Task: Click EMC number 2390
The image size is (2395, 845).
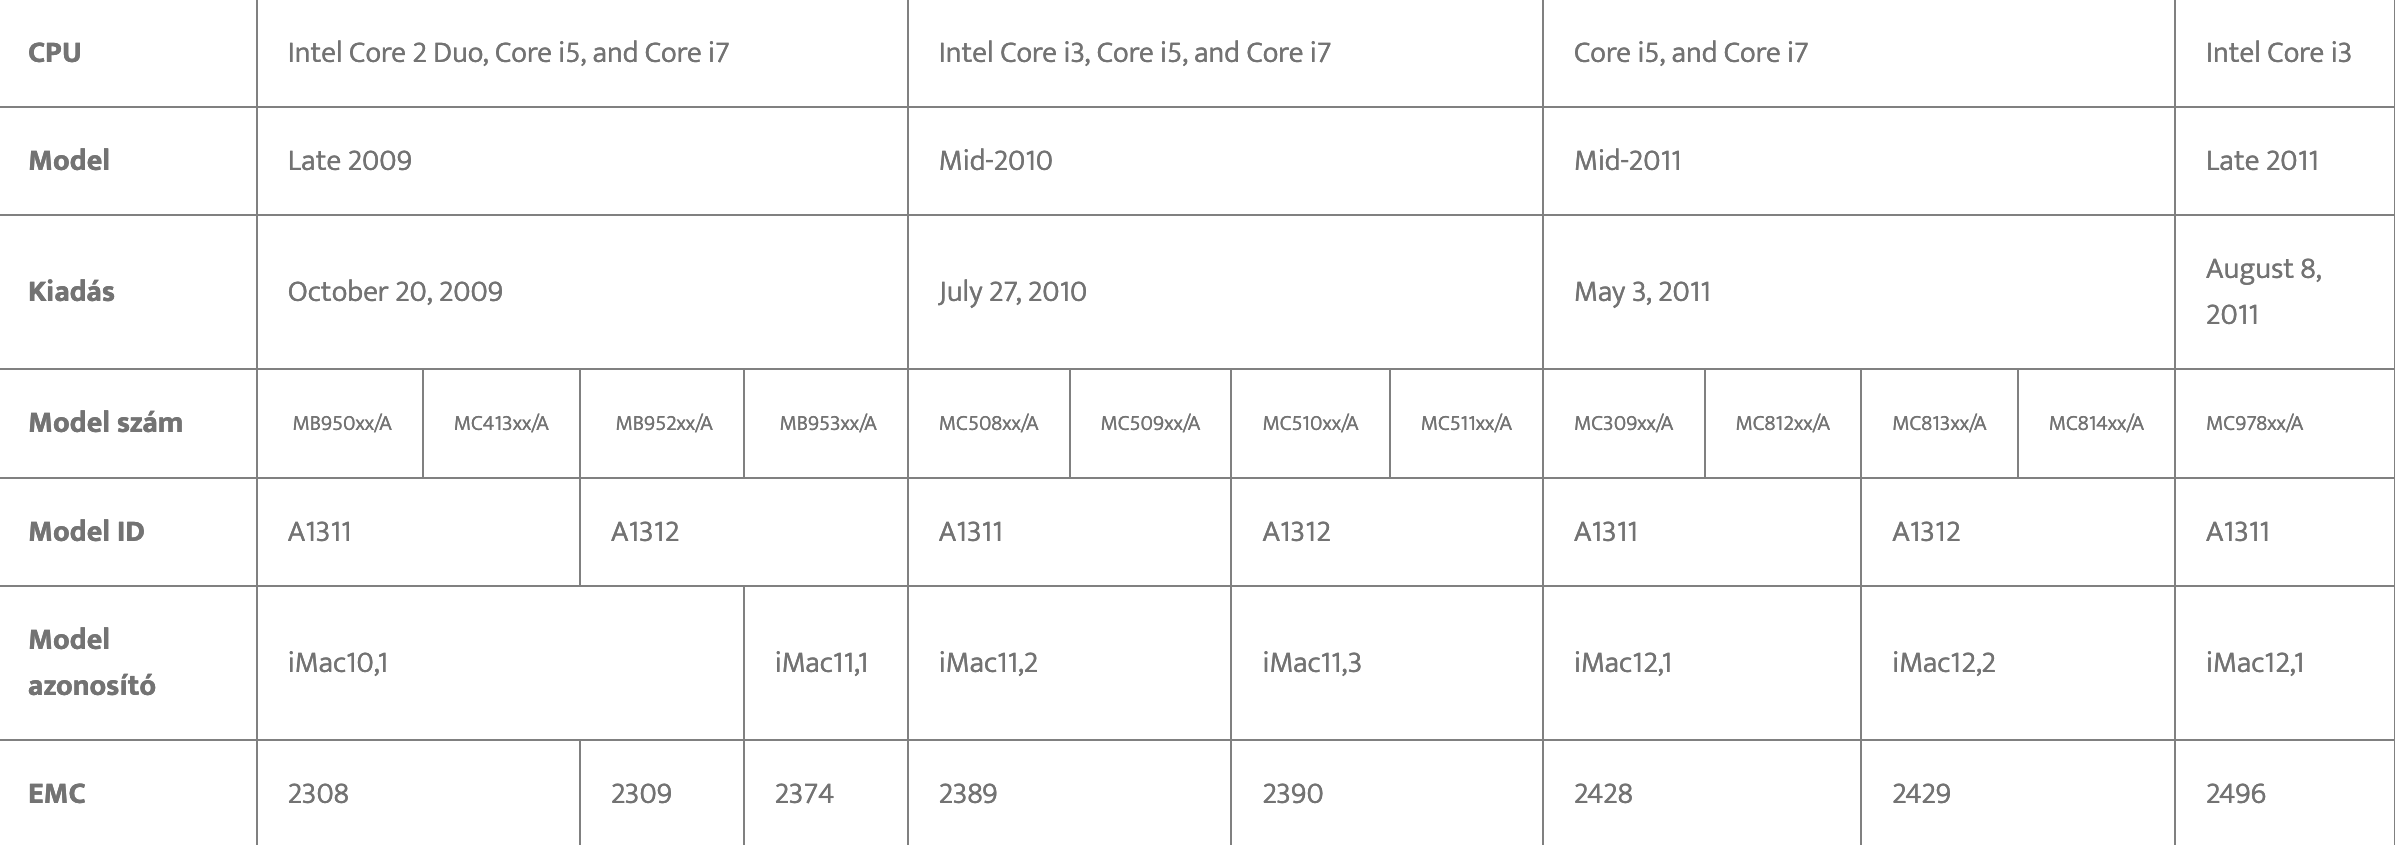Action: point(1292,794)
